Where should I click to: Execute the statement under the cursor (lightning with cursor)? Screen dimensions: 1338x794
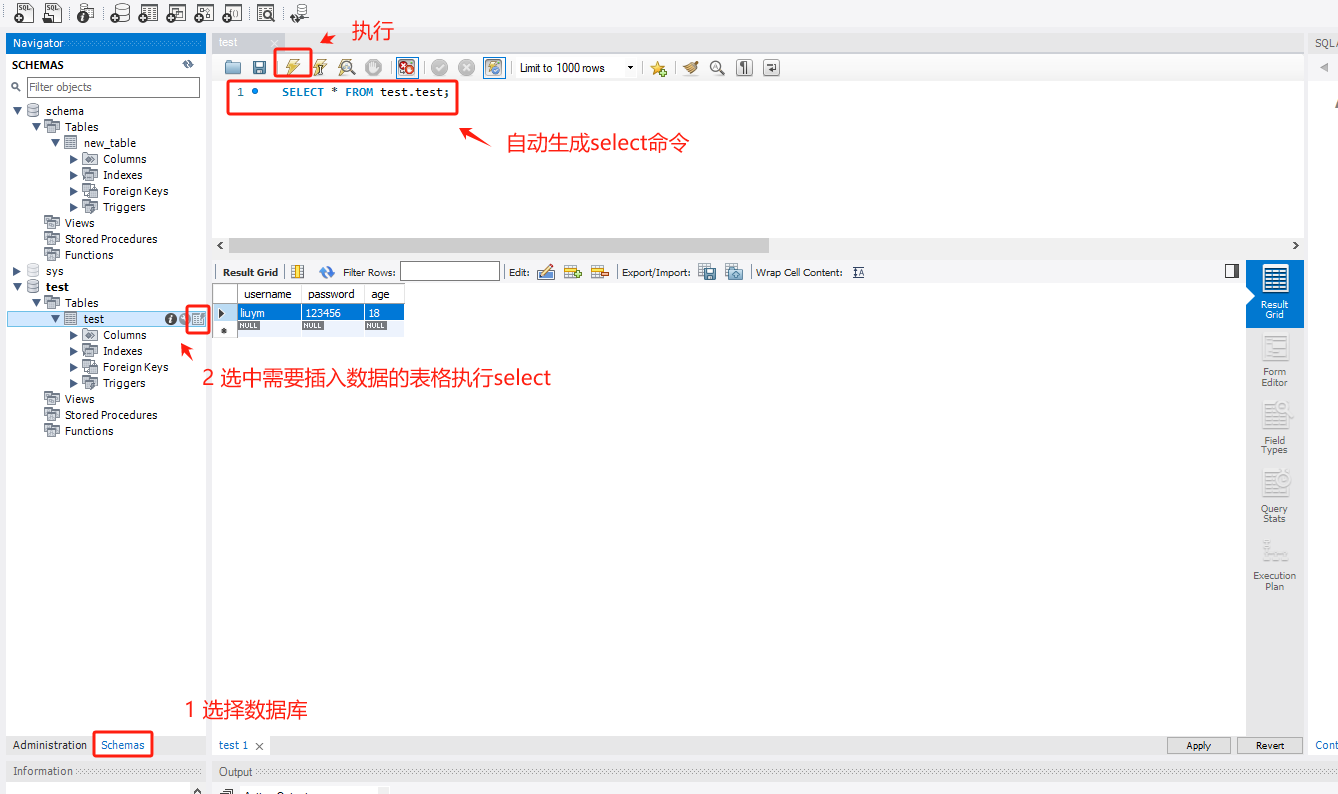[x=320, y=67]
